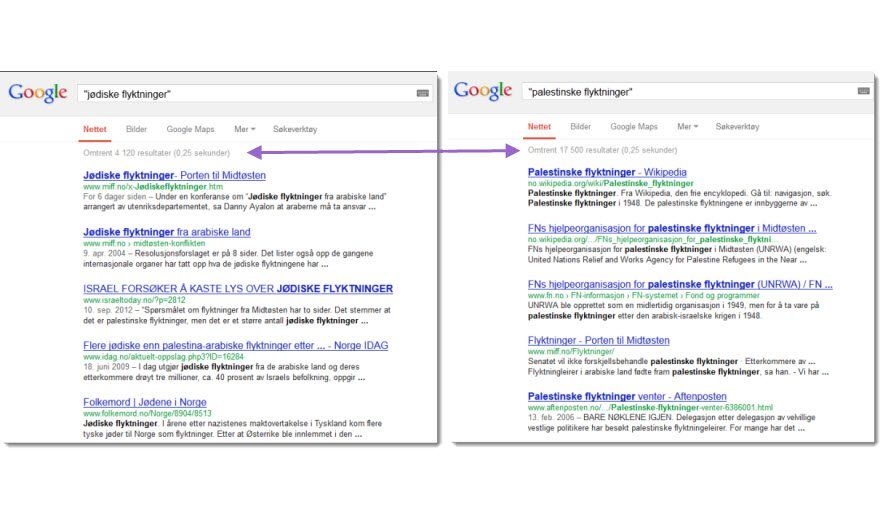Click the Google logo in left window
This screenshot has height=524, width=890.
[37, 93]
